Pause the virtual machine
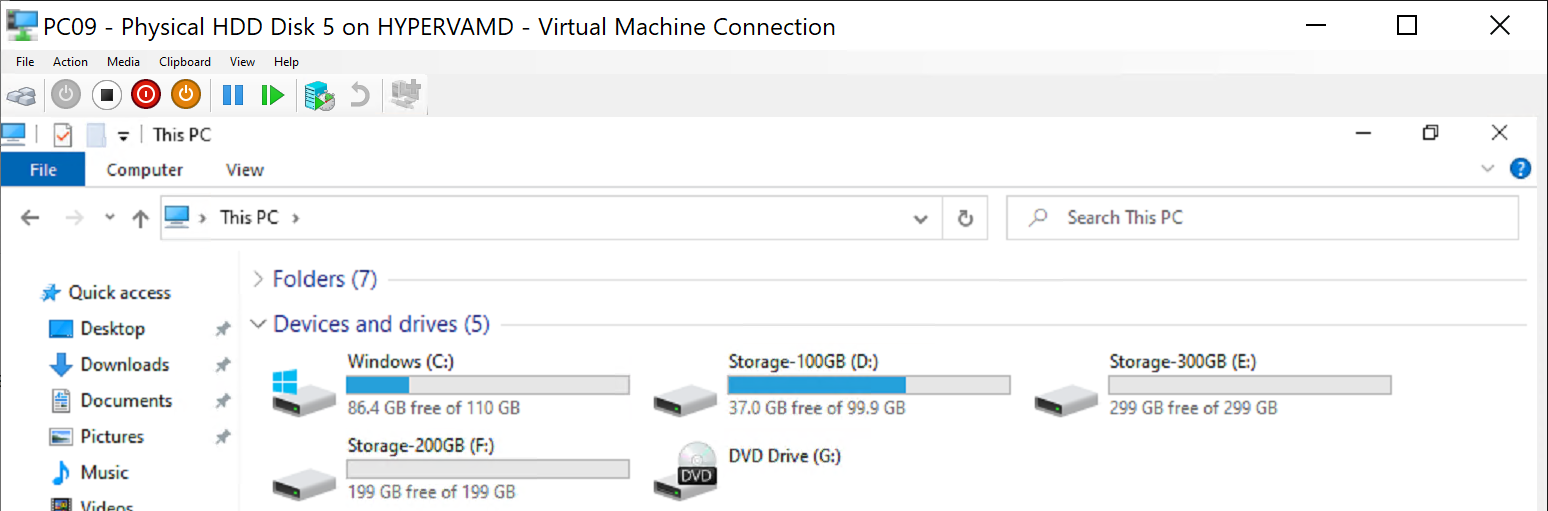The width and height of the screenshot is (1548, 511). (x=233, y=96)
